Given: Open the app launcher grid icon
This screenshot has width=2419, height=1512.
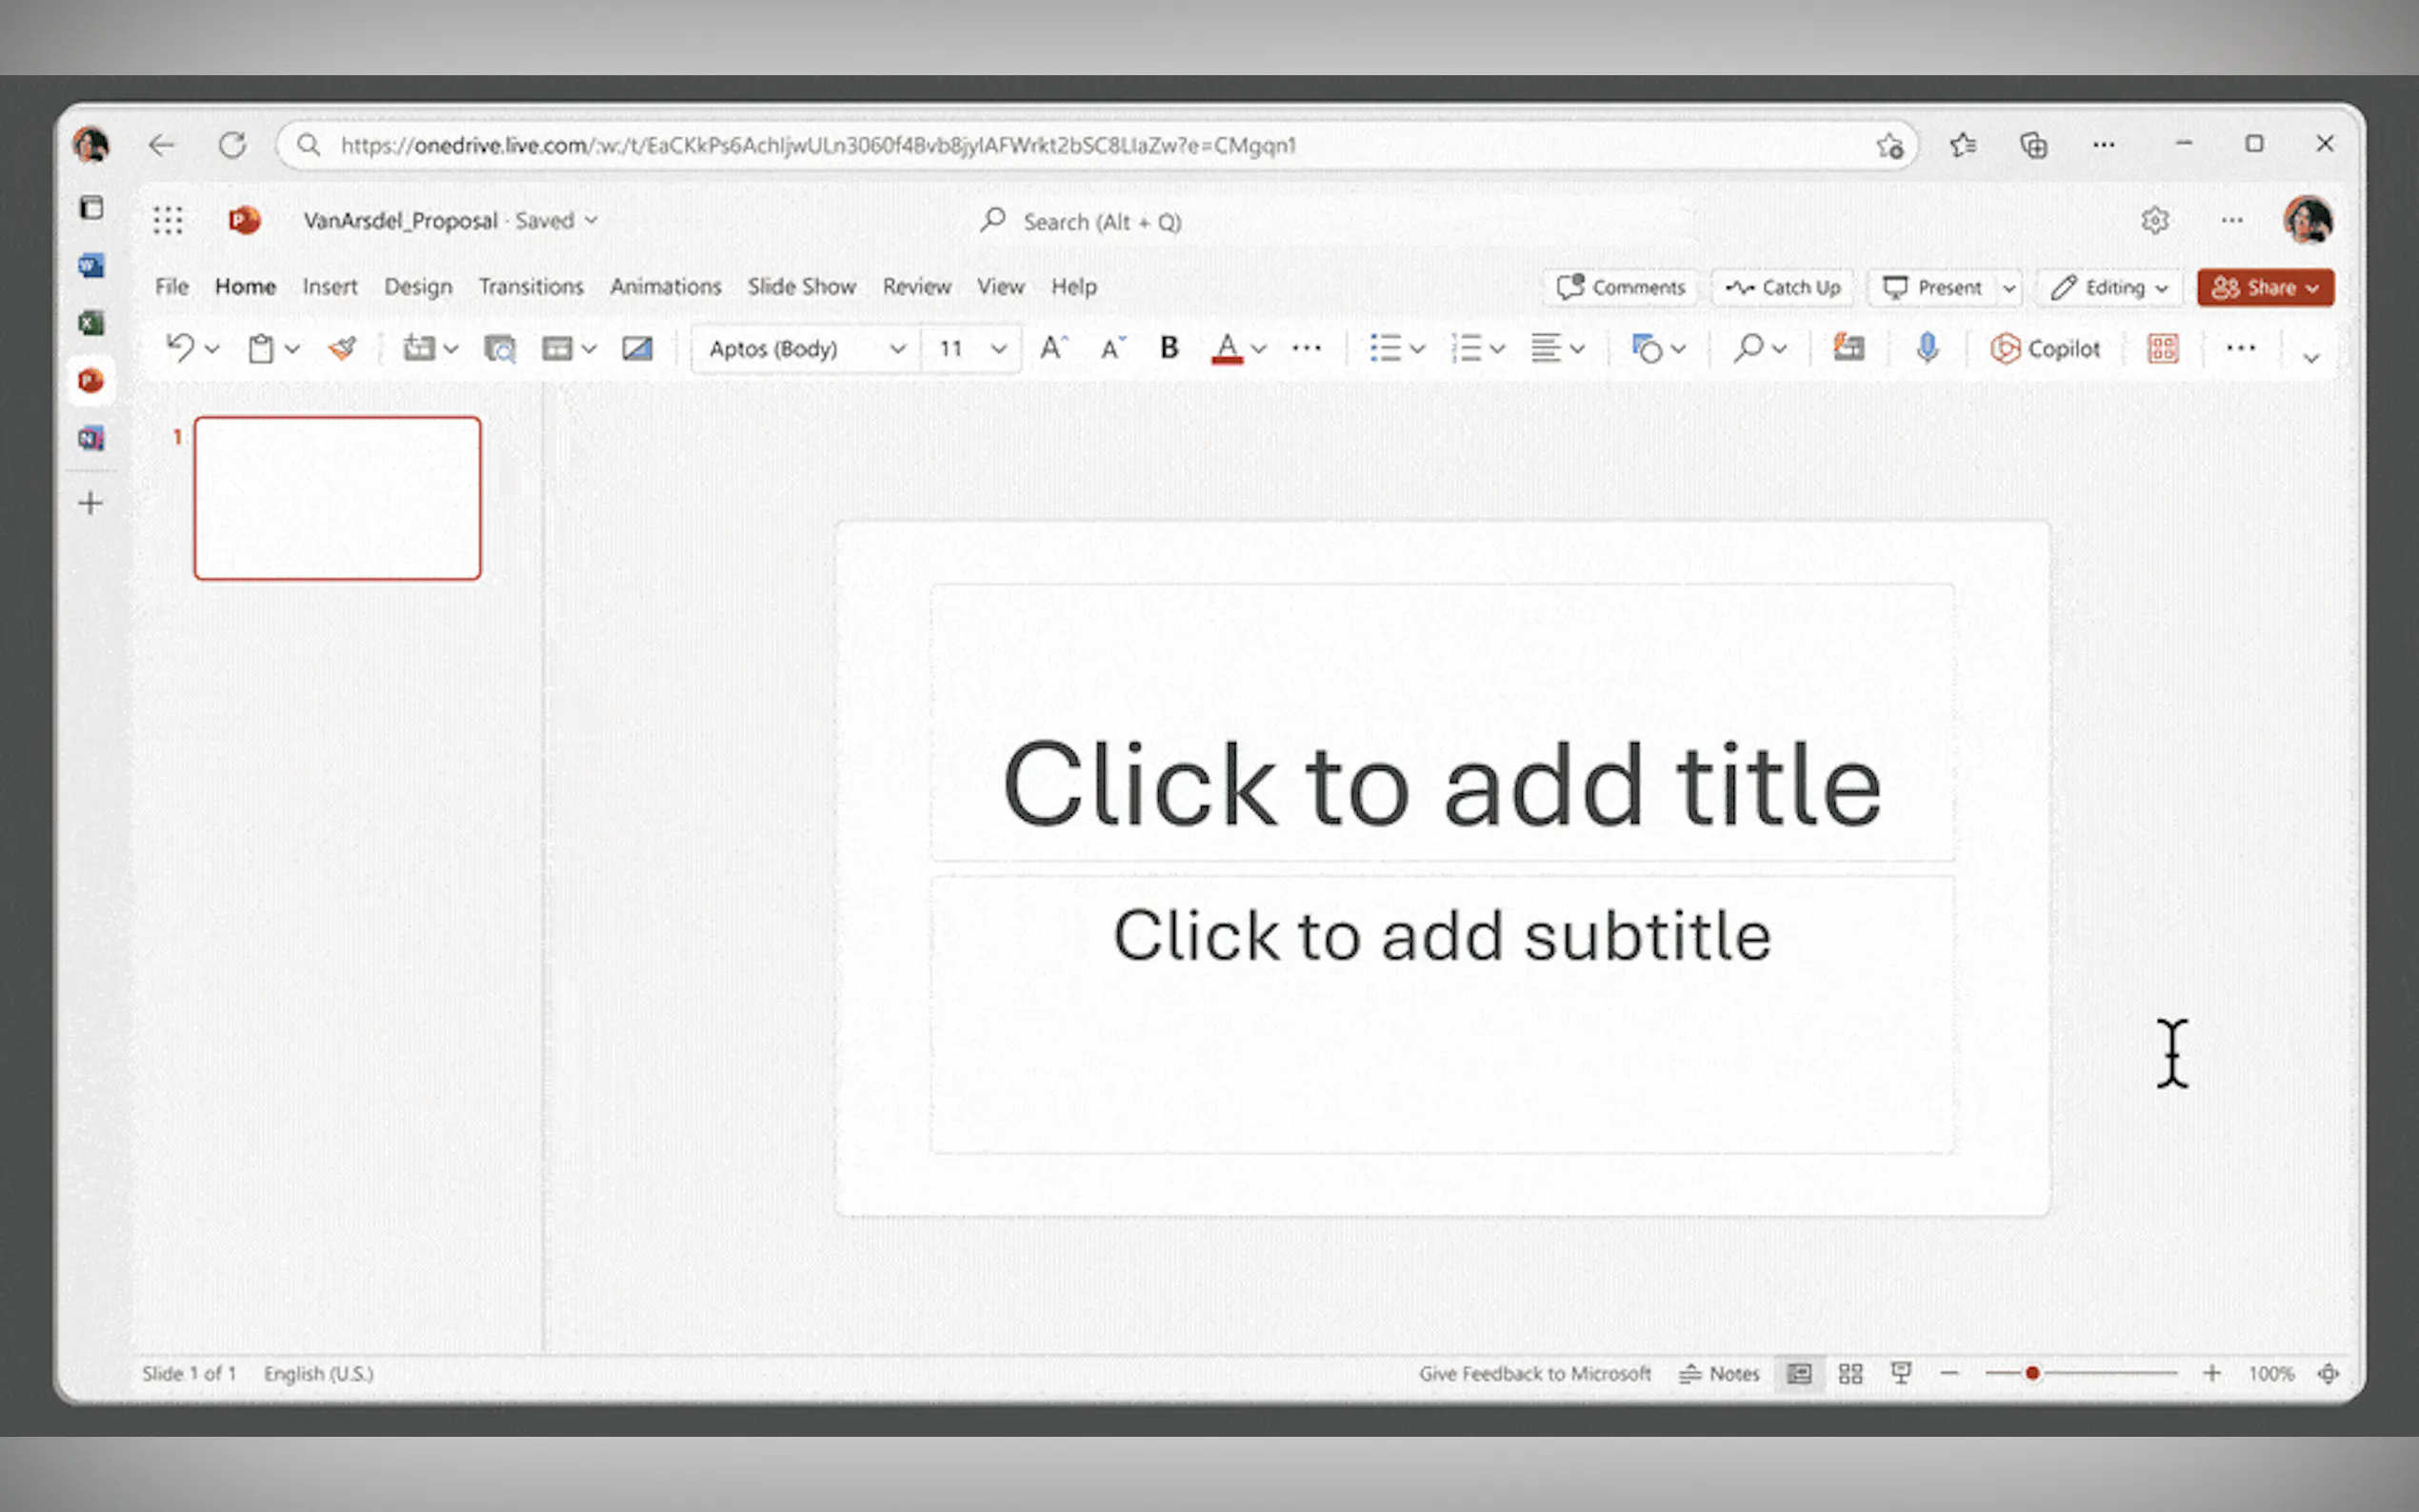Looking at the screenshot, I should coord(168,220).
